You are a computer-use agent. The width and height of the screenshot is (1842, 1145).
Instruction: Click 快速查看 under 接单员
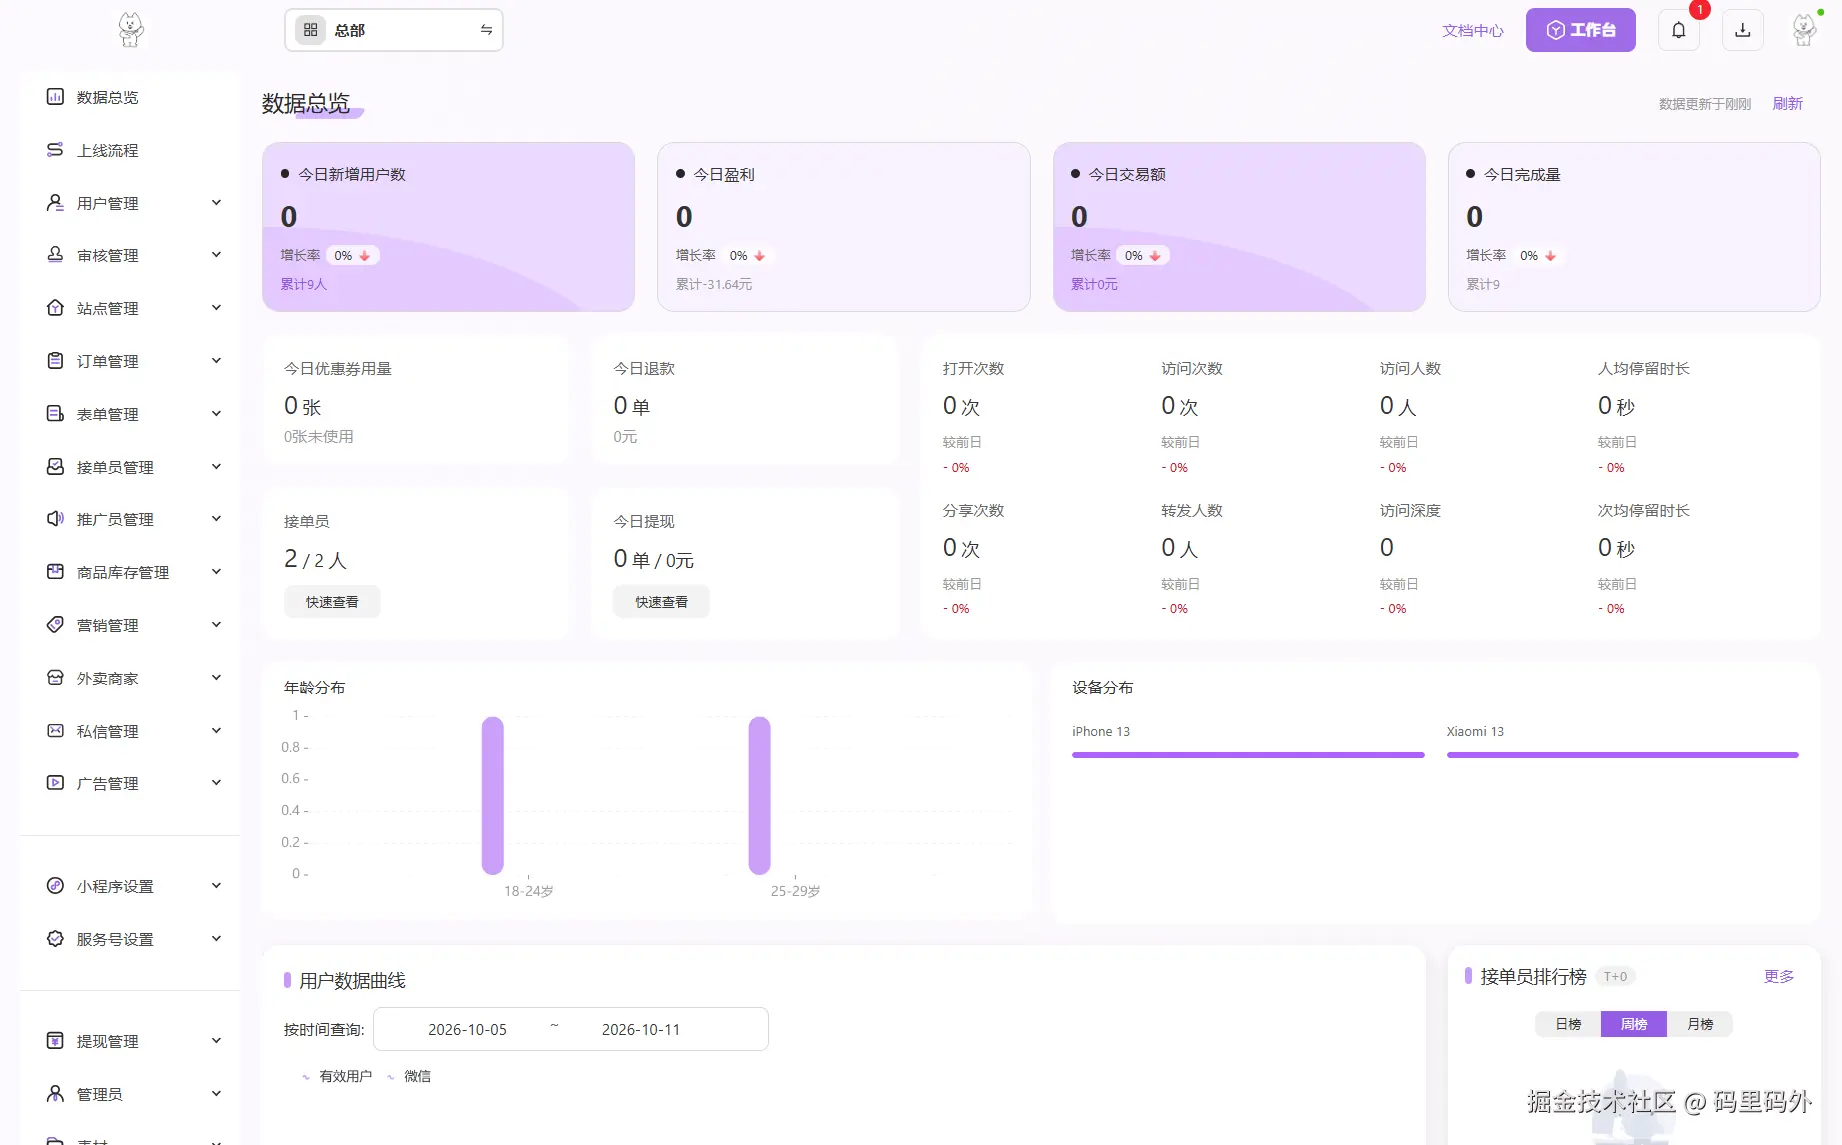332,602
